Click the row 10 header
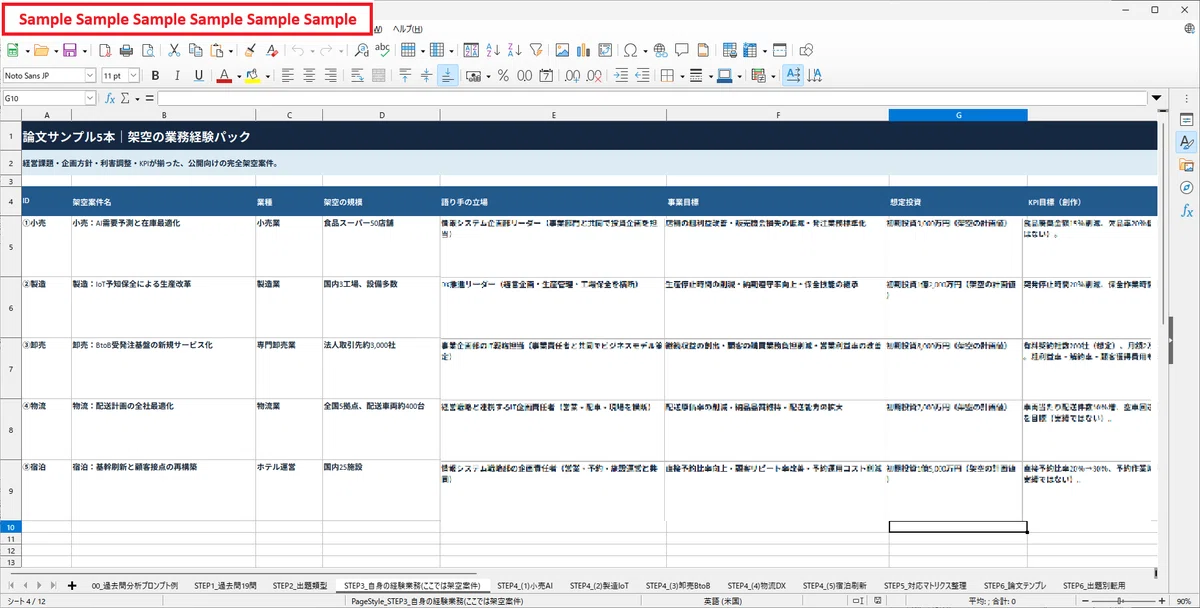The height and width of the screenshot is (608, 1200). [x=10, y=526]
